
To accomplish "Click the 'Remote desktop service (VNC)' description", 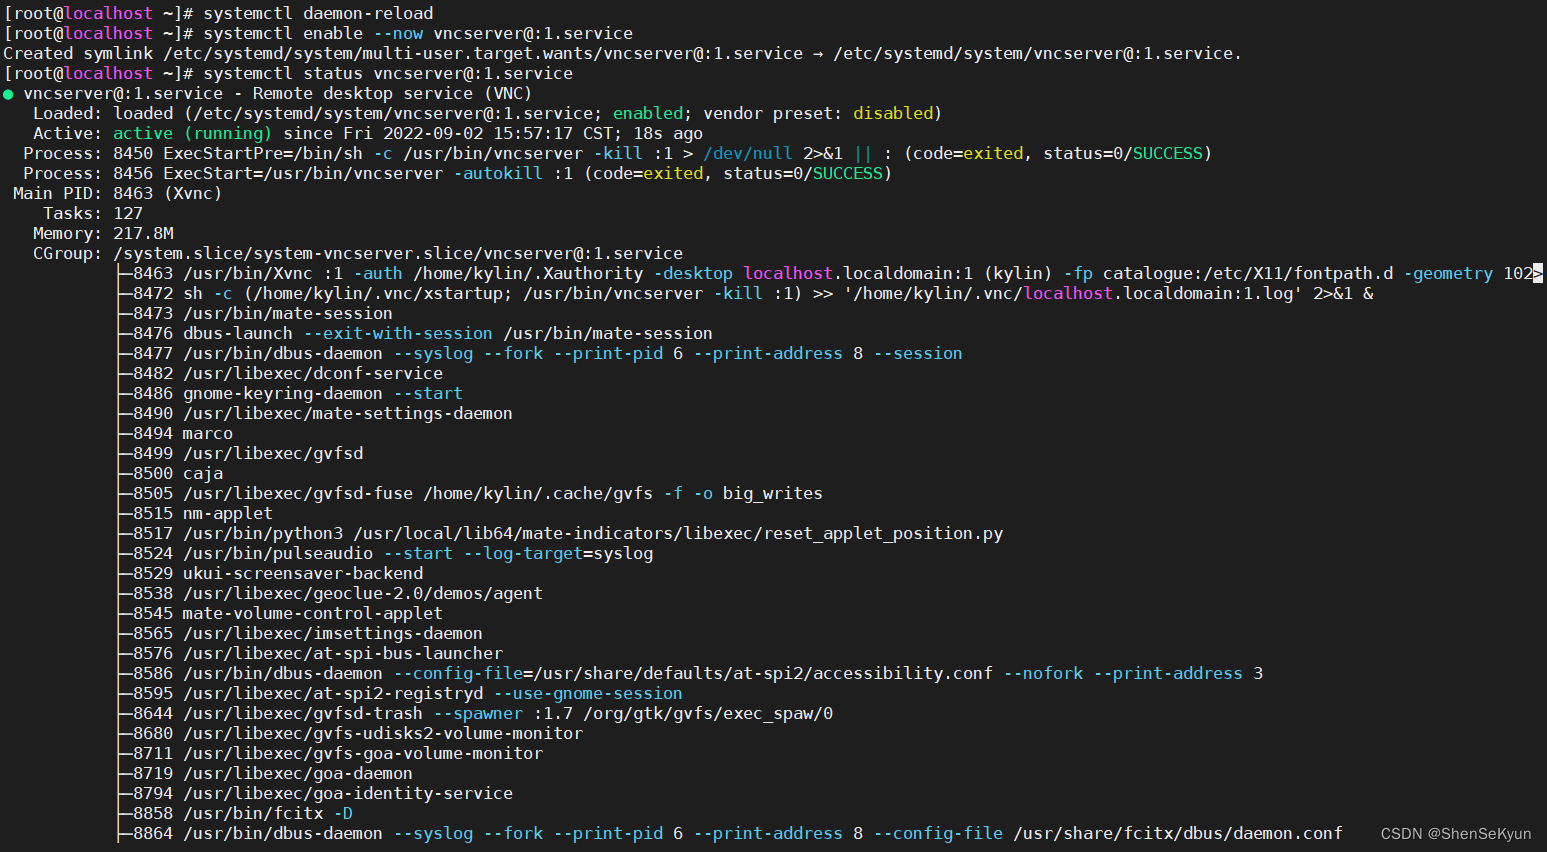I will coord(392,93).
